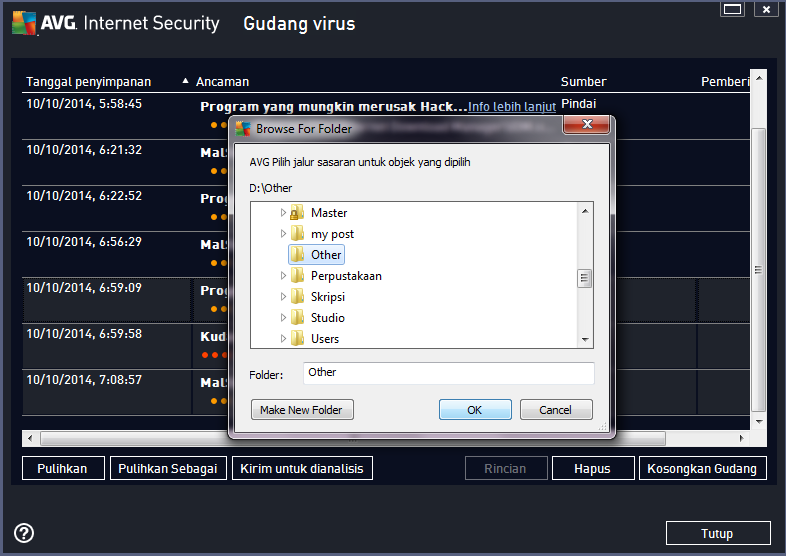Viewport: 786px width, 556px height.
Task: Expand the Studio folder node
Action: pyautogui.click(x=283, y=317)
